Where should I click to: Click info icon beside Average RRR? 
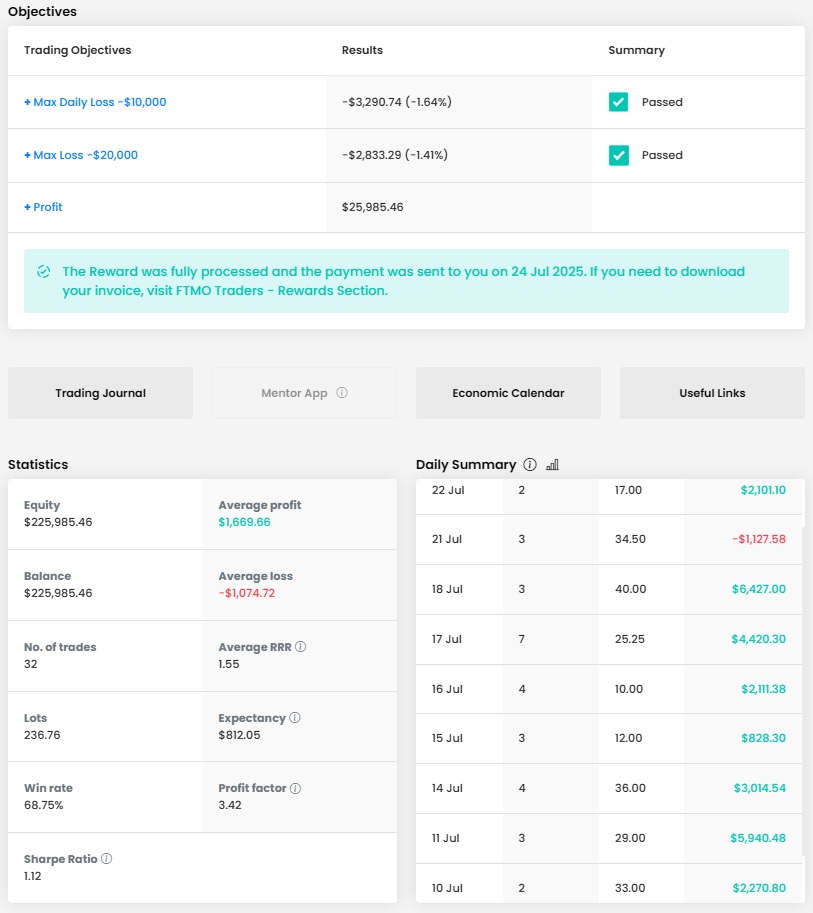pos(301,647)
